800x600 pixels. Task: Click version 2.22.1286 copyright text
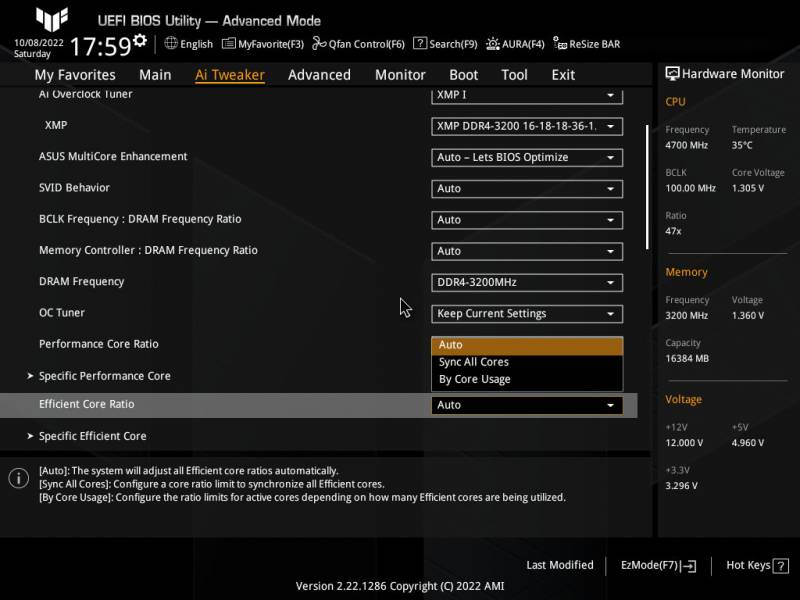(x=400, y=586)
